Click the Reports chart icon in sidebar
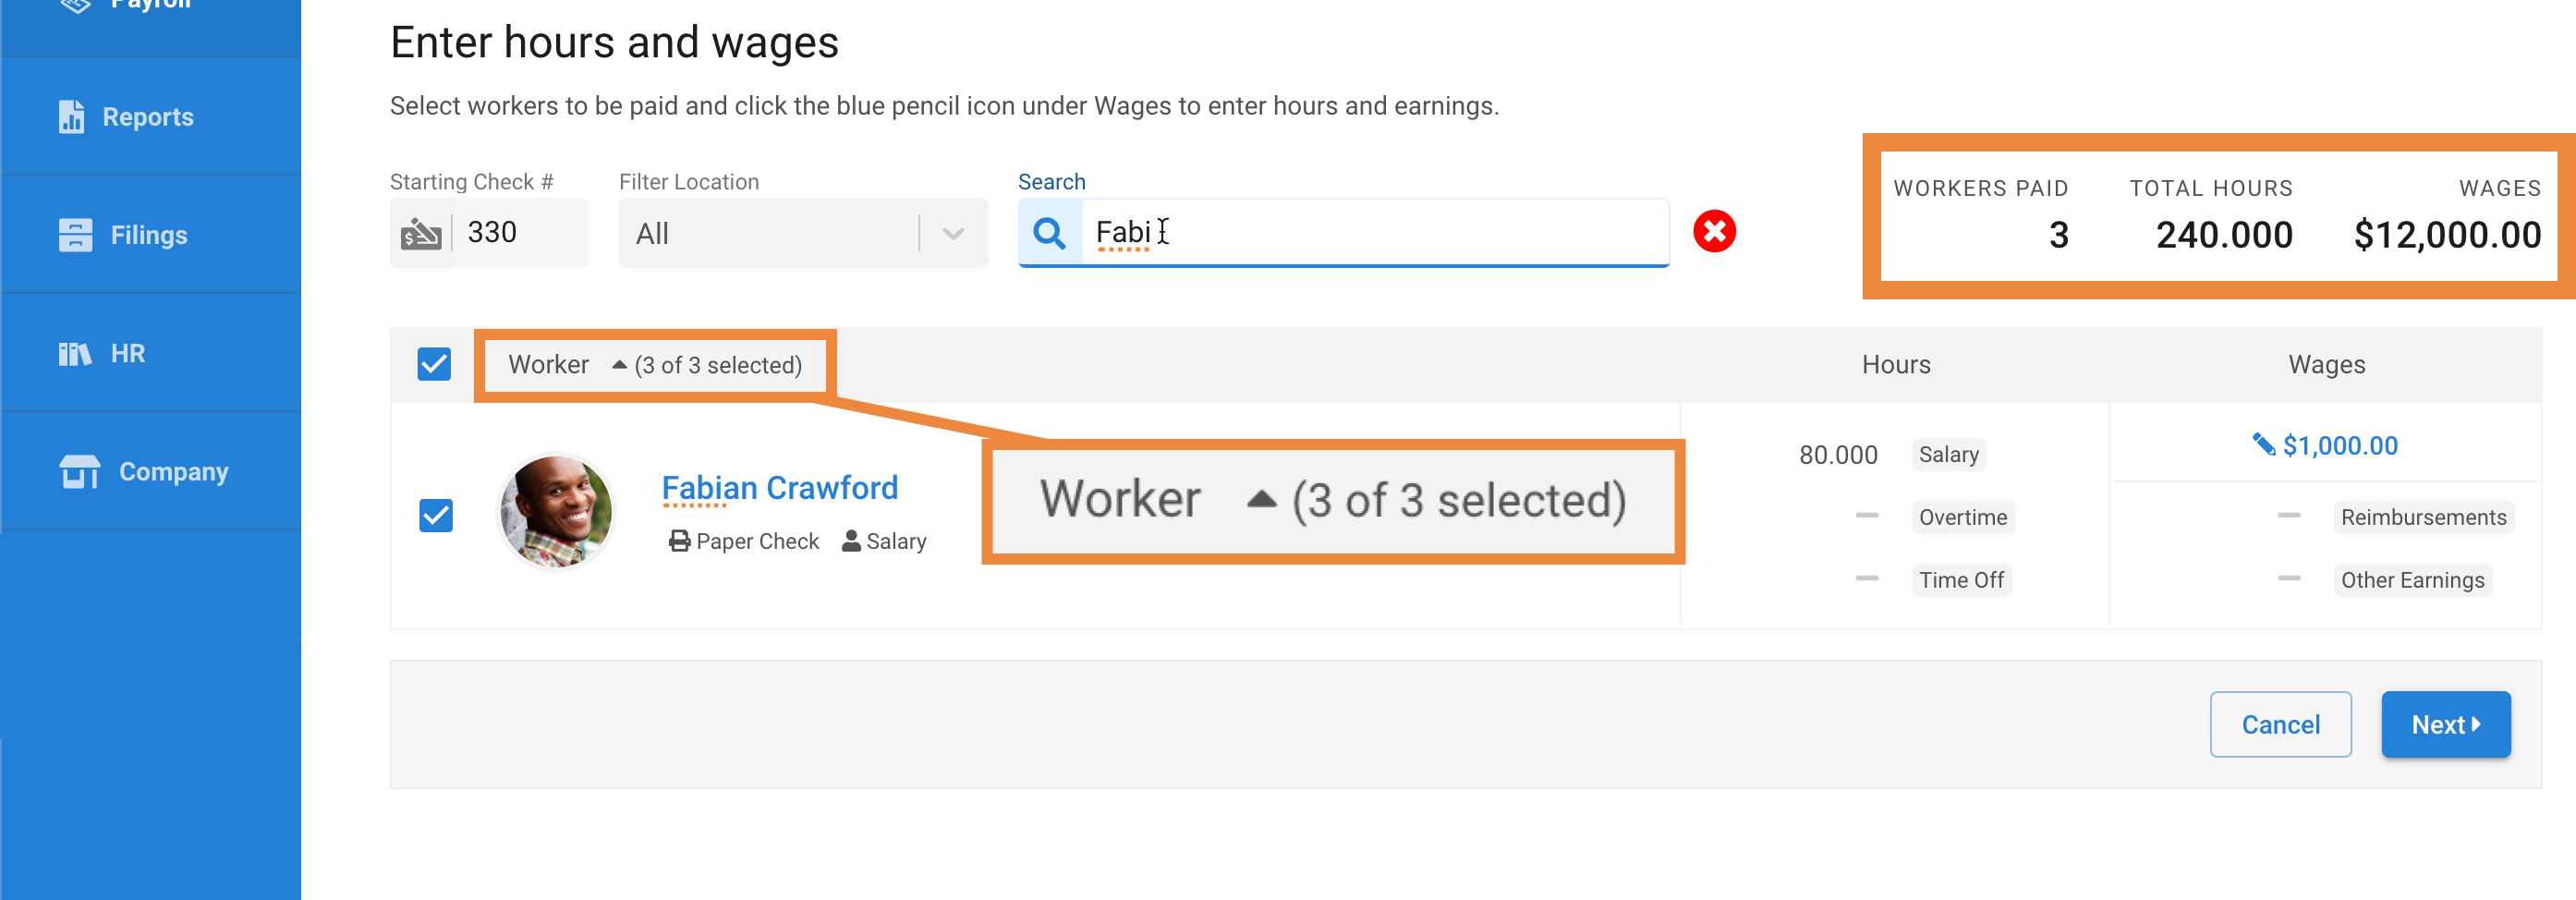Screen dimensions: 2576x900 [x=71, y=117]
